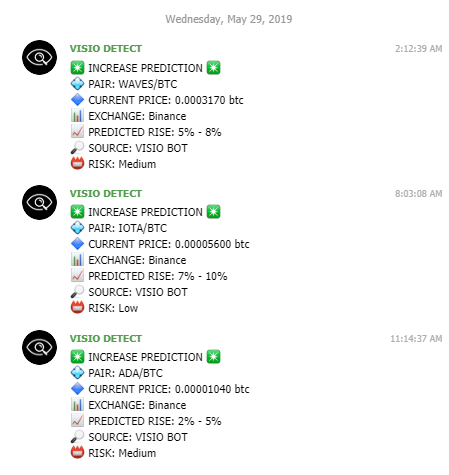Click the rising chart emoji beside PREDICTED RISE: 7% - 10%
The height and width of the screenshot is (475, 449).
point(77,276)
